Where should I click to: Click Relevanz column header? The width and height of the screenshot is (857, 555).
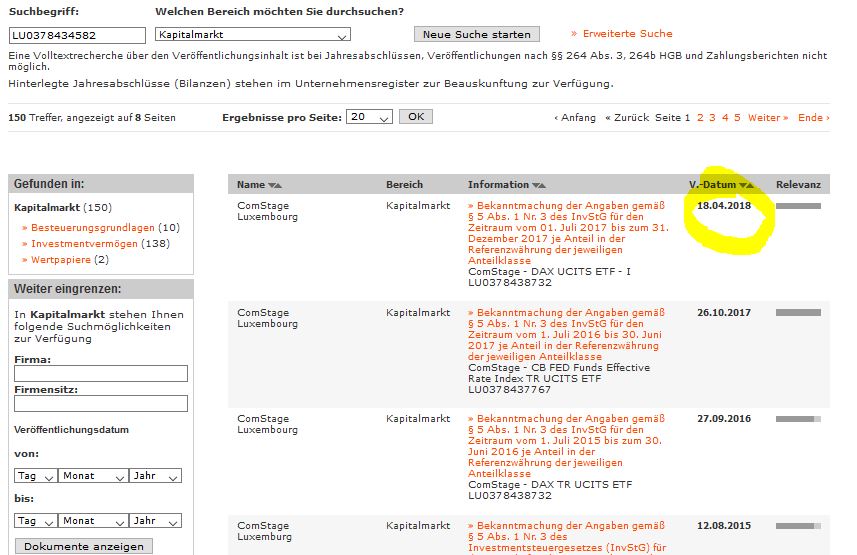point(798,185)
